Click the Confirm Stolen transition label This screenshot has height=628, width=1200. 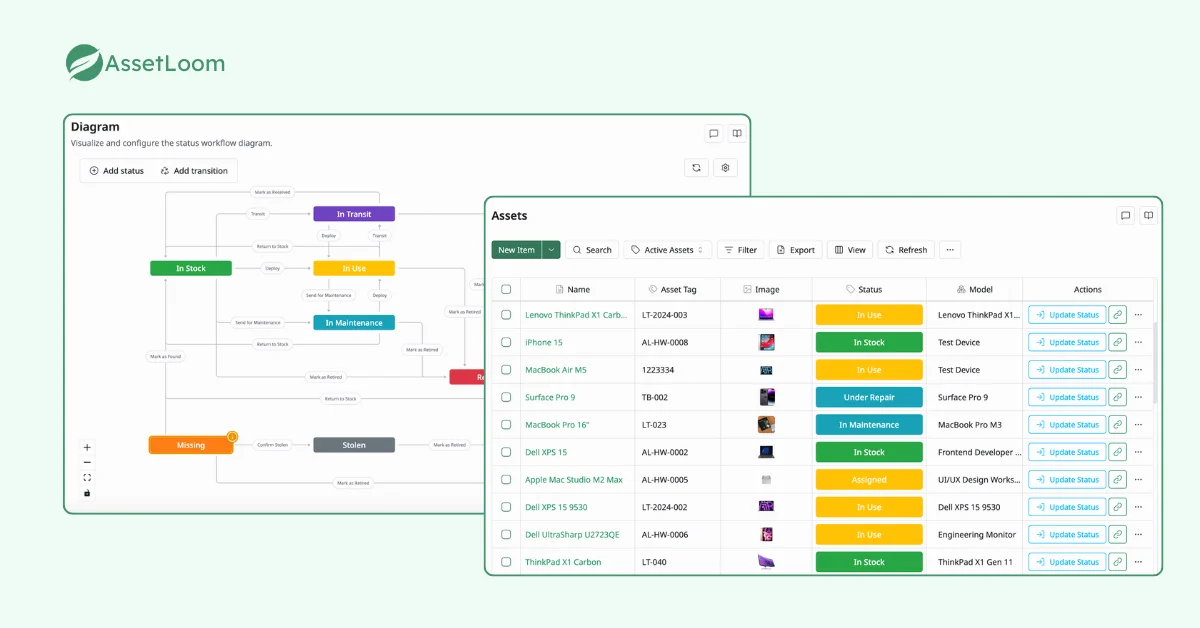273,445
